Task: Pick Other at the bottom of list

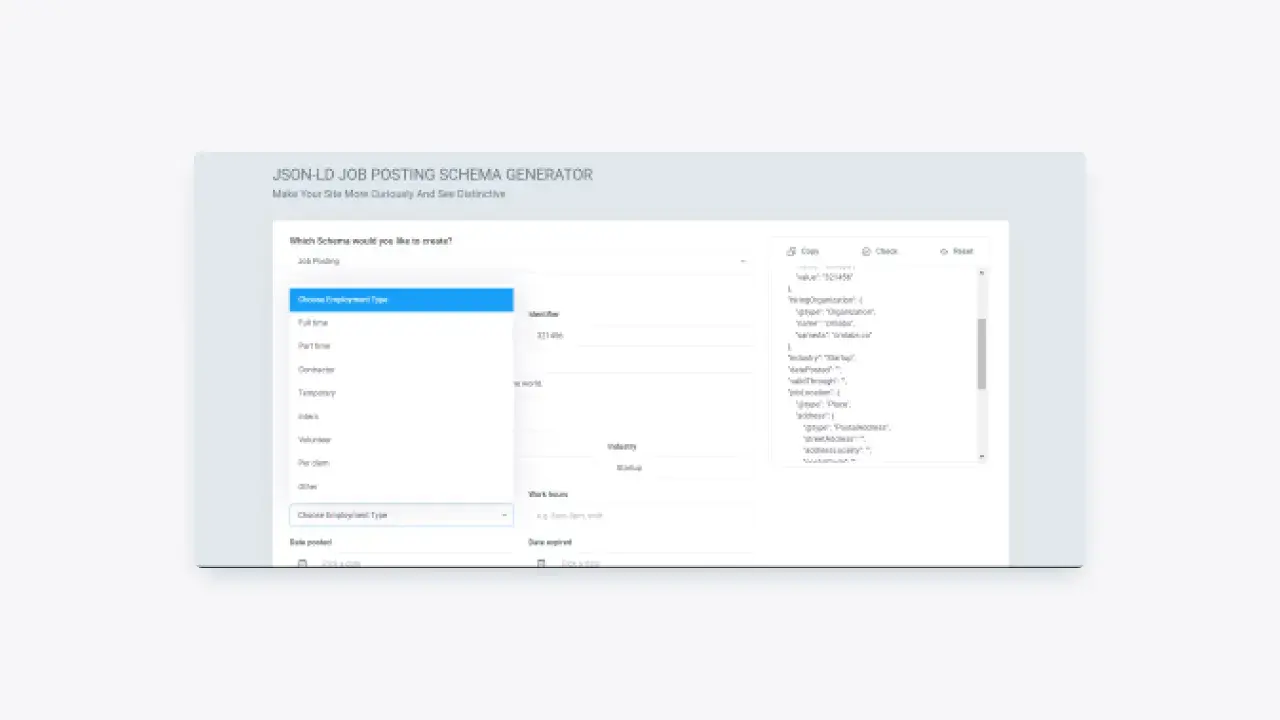Action: point(308,487)
